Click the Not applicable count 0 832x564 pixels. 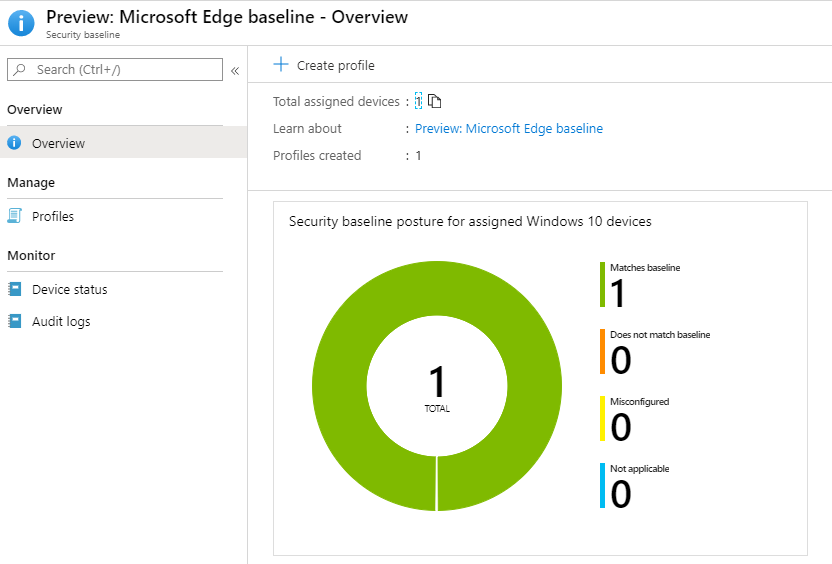[621, 494]
